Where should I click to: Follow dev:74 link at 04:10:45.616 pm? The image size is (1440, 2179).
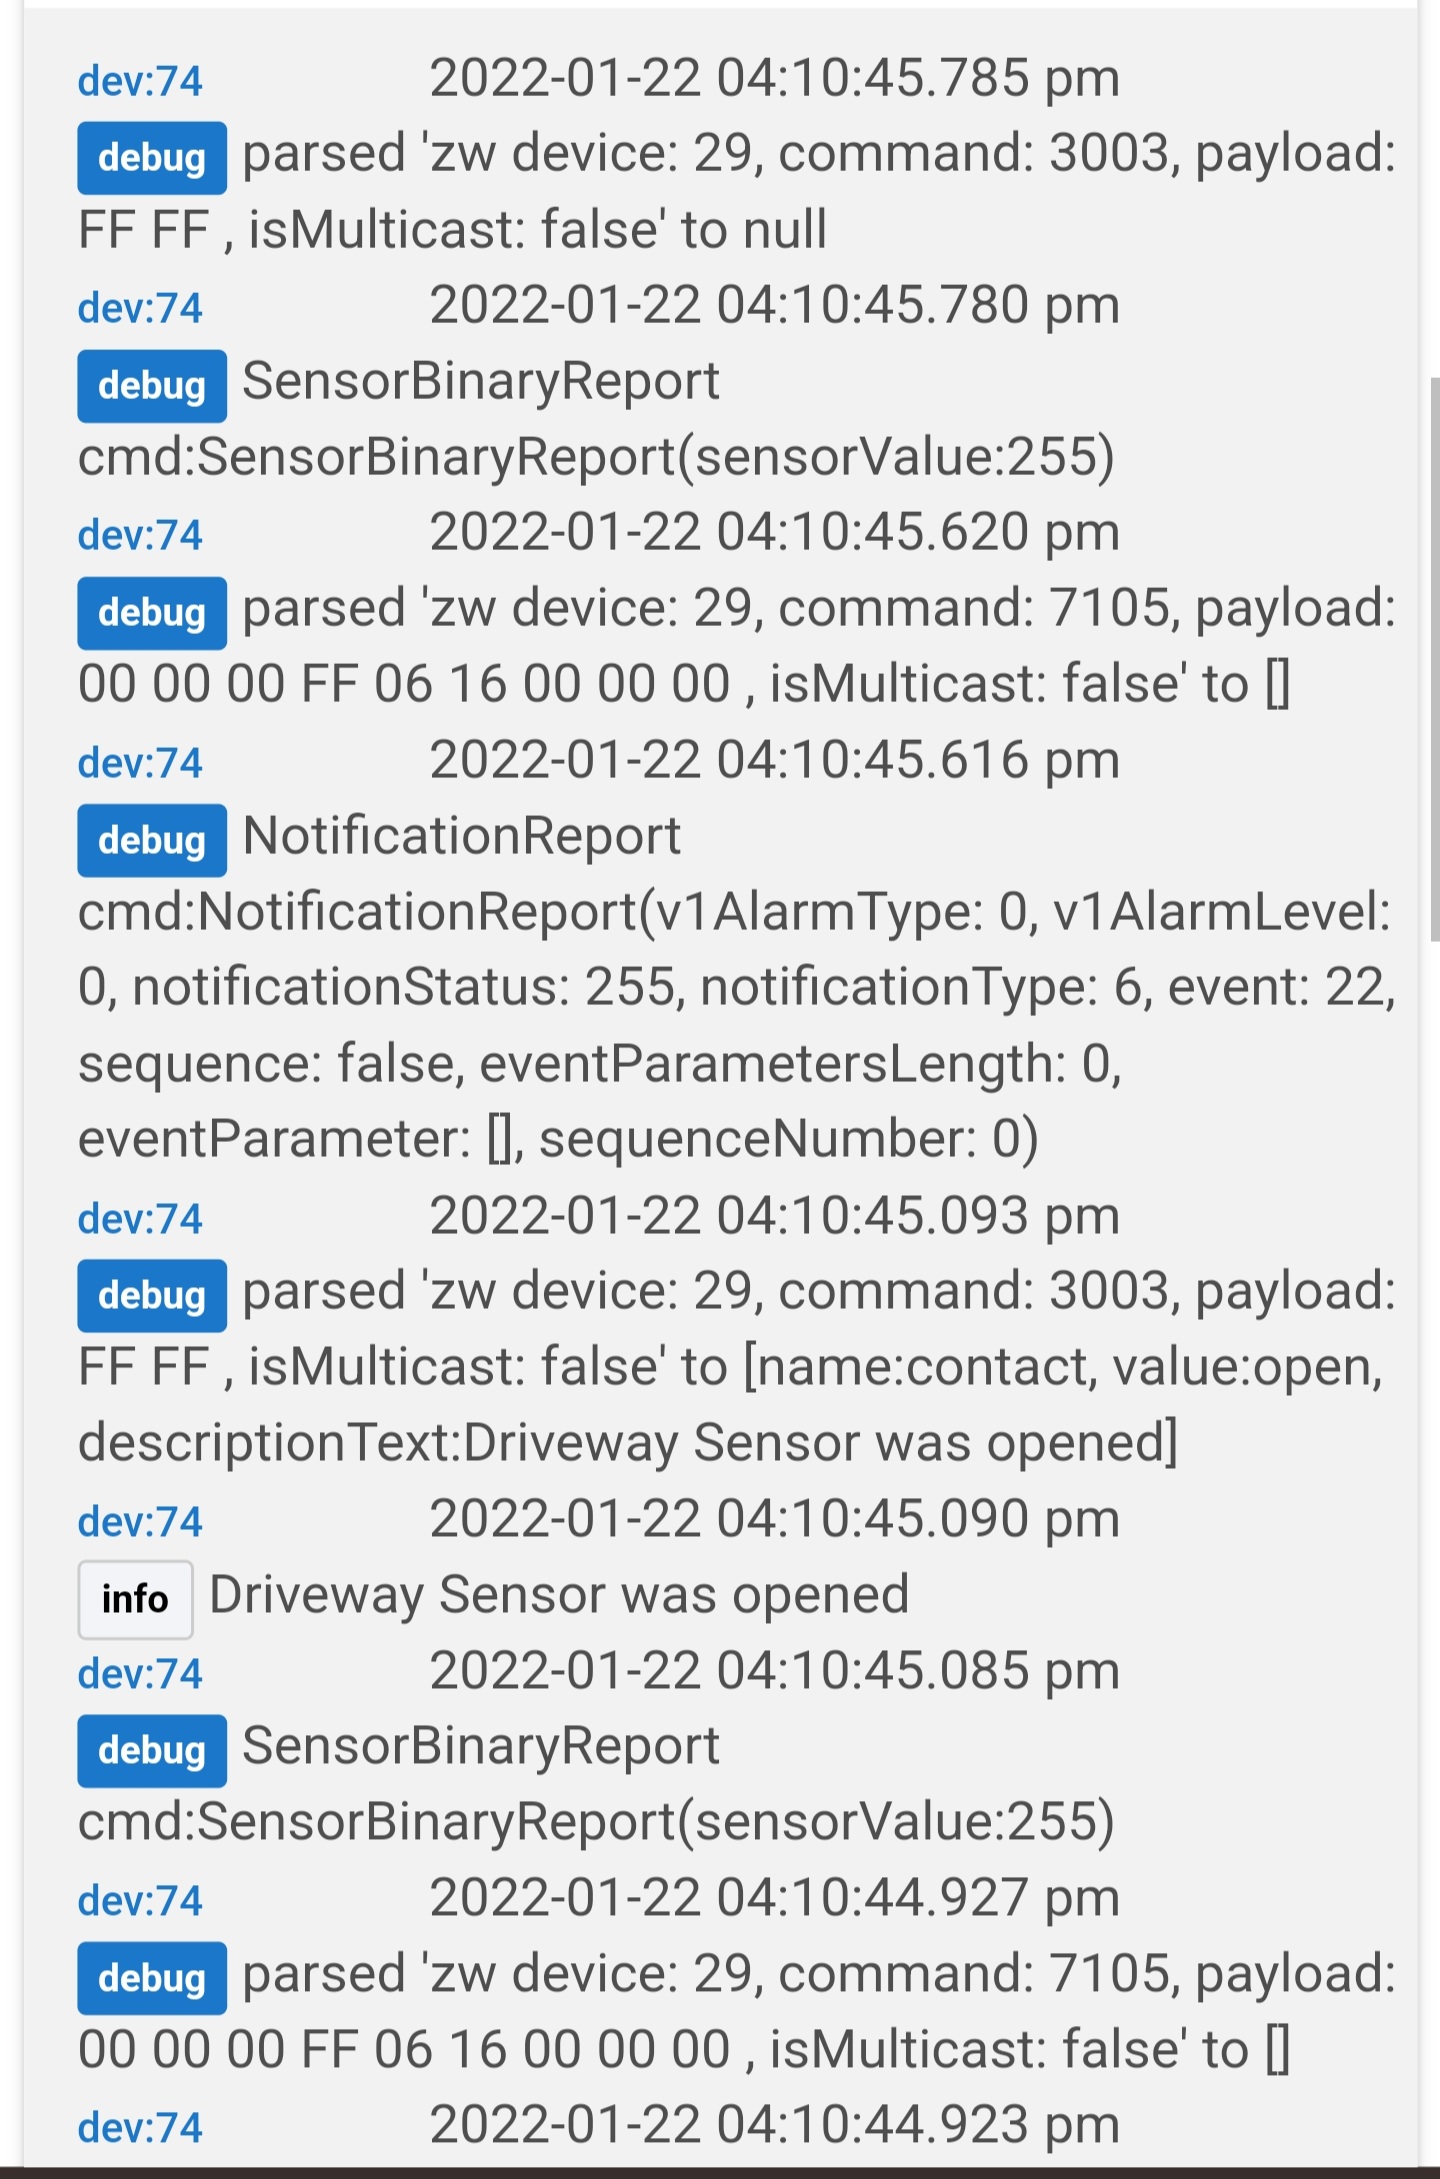(x=140, y=763)
